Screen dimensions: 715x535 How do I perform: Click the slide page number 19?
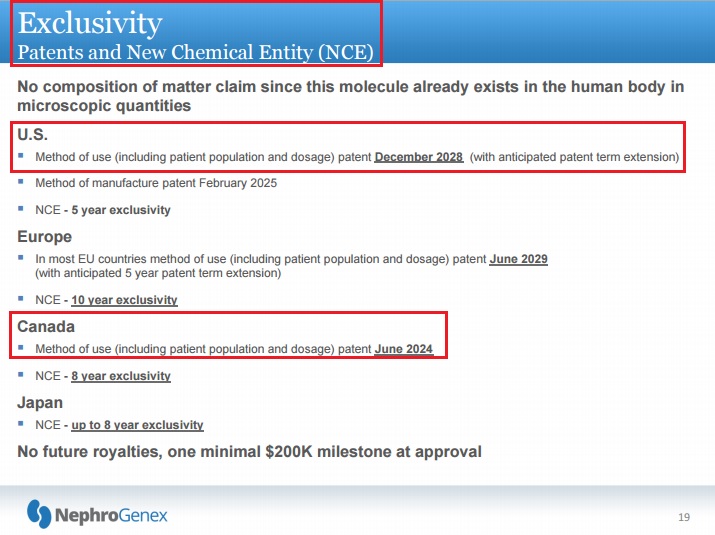tap(684, 517)
